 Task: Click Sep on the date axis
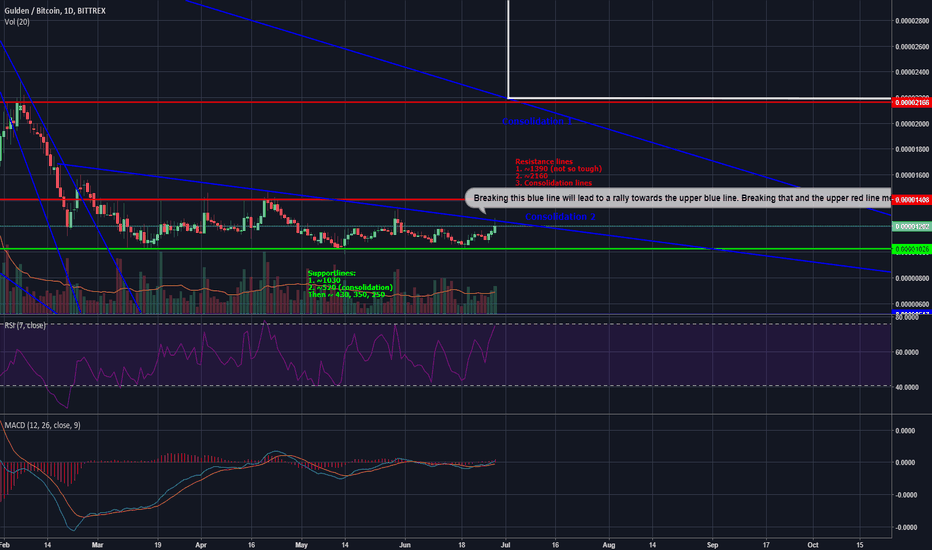[x=712, y=545]
